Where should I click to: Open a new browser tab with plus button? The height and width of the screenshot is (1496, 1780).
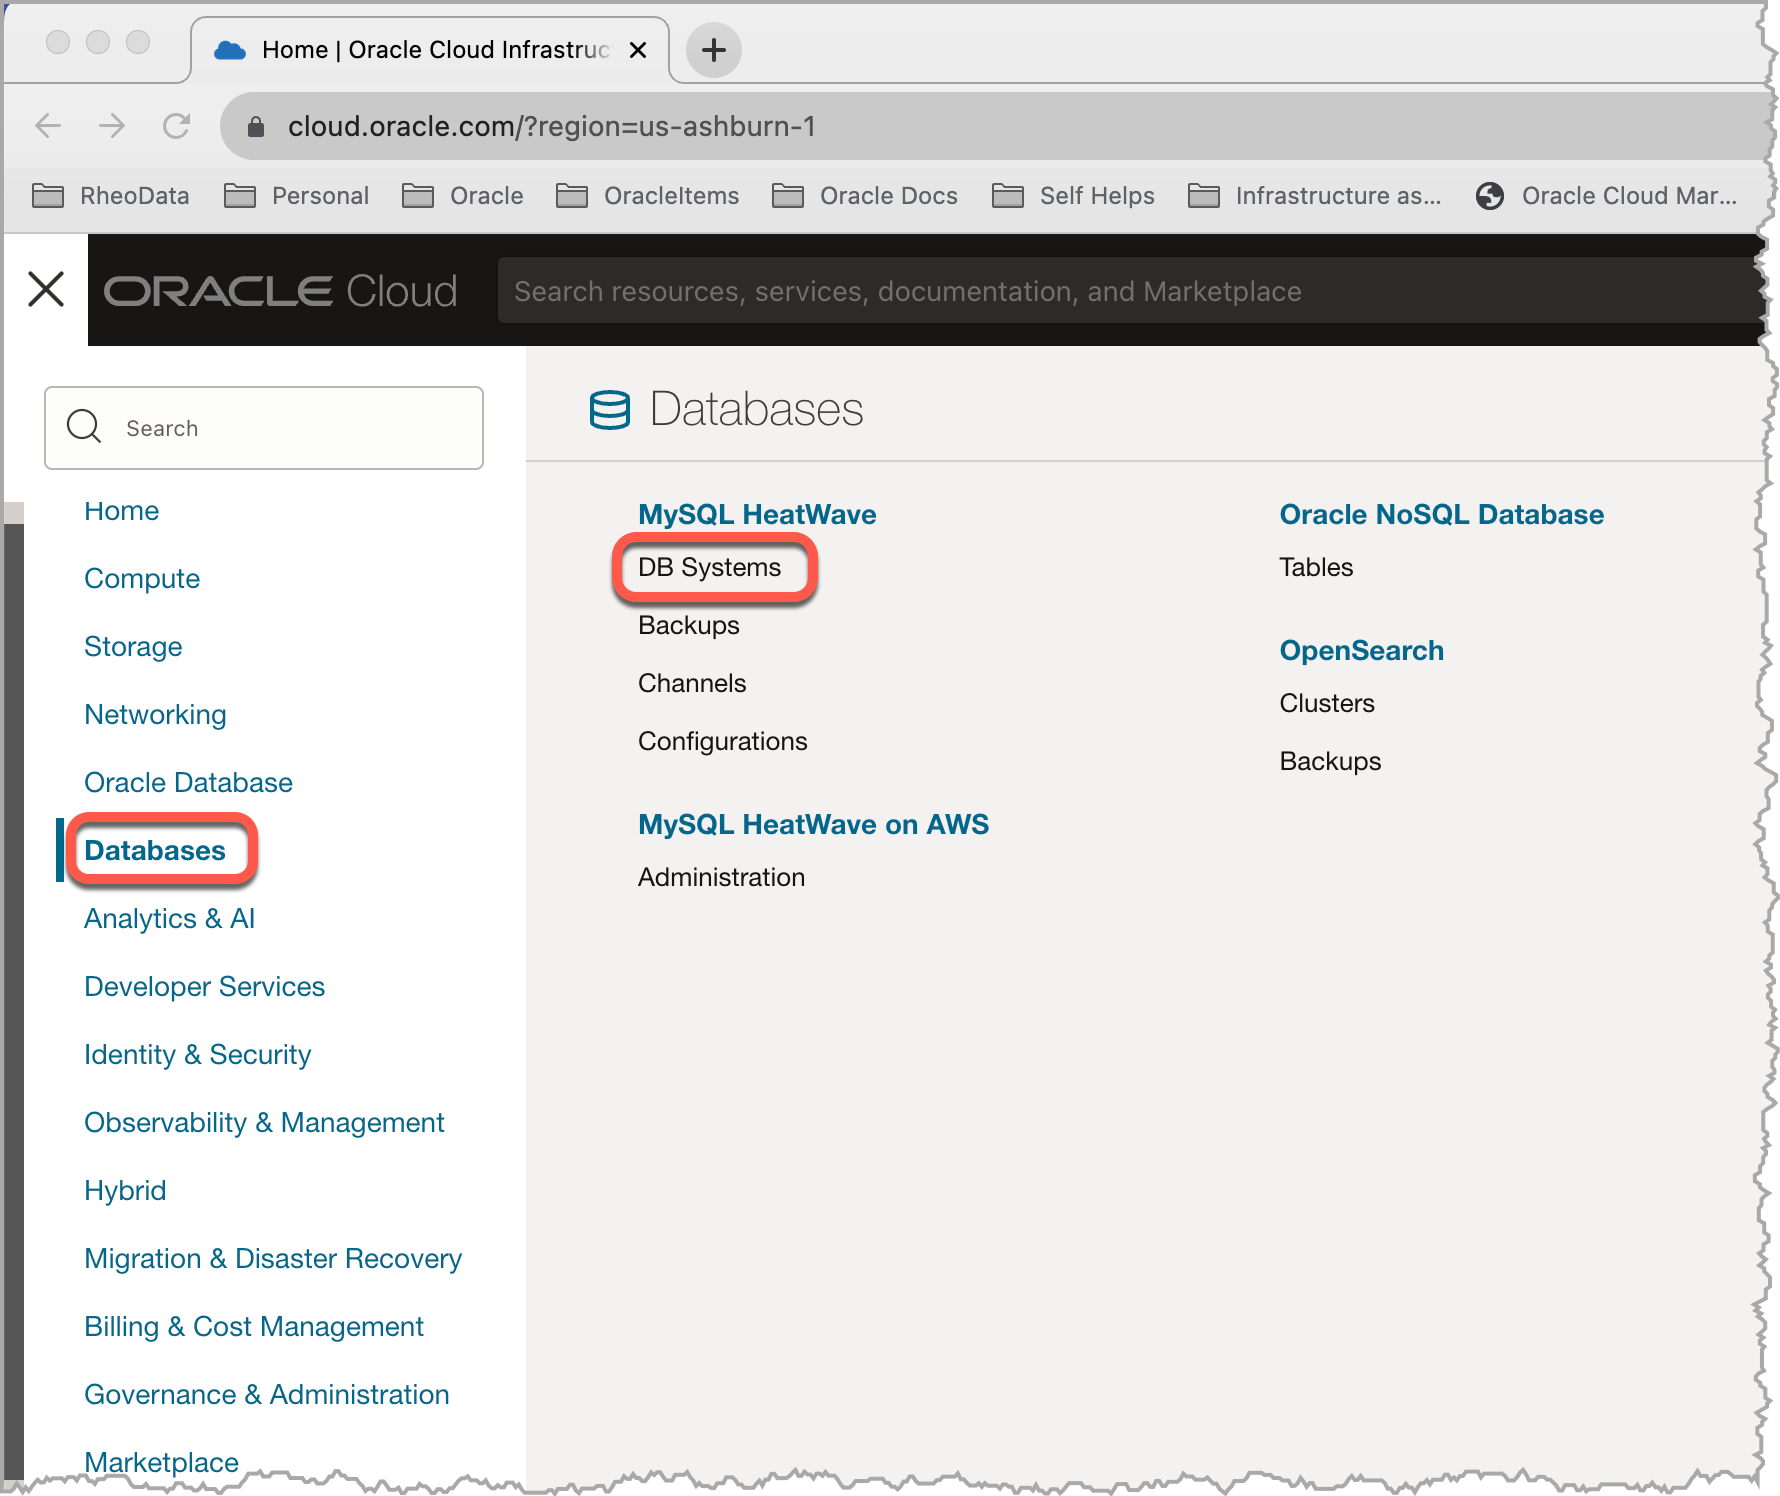click(714, 50)
